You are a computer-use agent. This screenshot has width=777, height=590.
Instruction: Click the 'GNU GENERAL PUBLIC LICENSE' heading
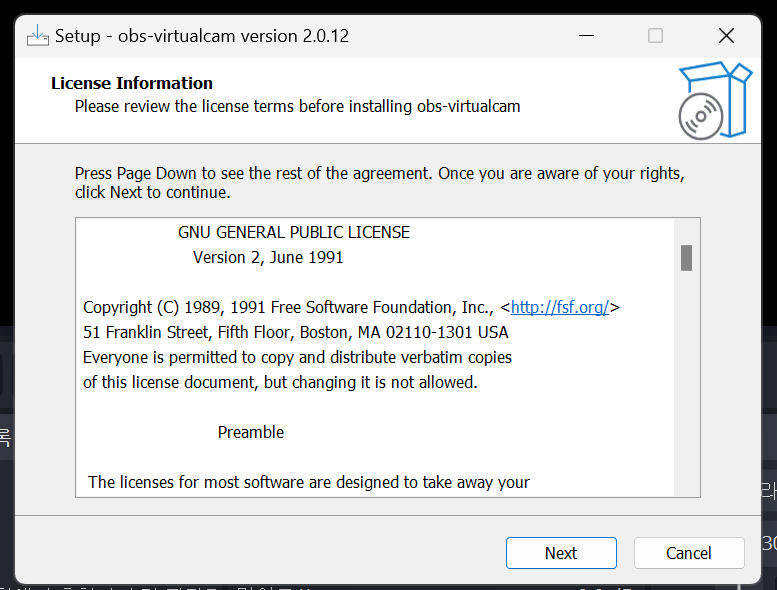[294, 232]
